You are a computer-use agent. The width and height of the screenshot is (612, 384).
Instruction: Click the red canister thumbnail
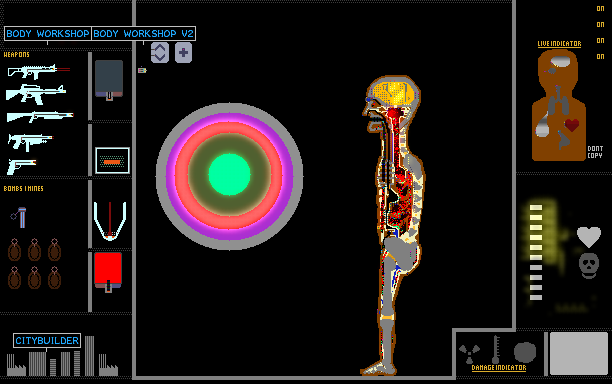pyautogui.click(x=108, y=272)
